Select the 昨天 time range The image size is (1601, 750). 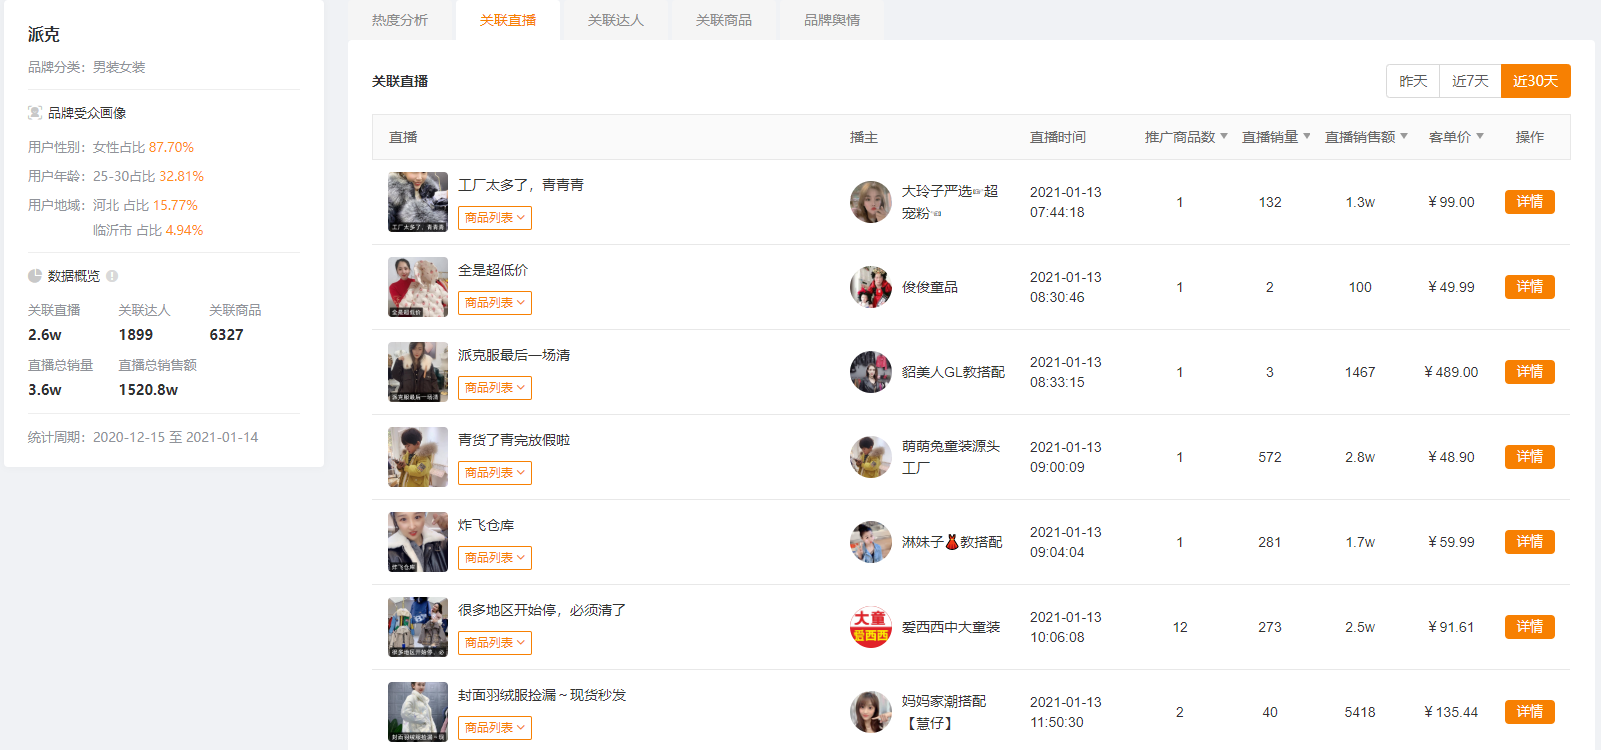tap(1413, 81)
